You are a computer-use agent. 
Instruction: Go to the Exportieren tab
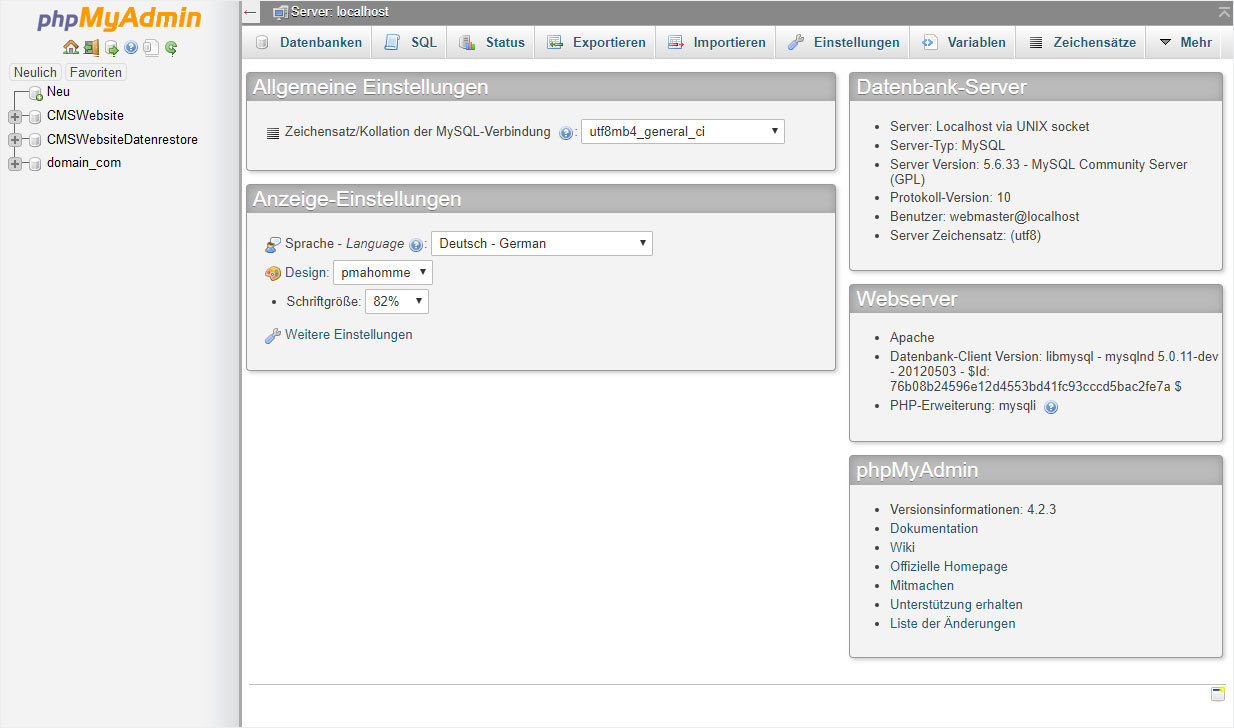595,42
